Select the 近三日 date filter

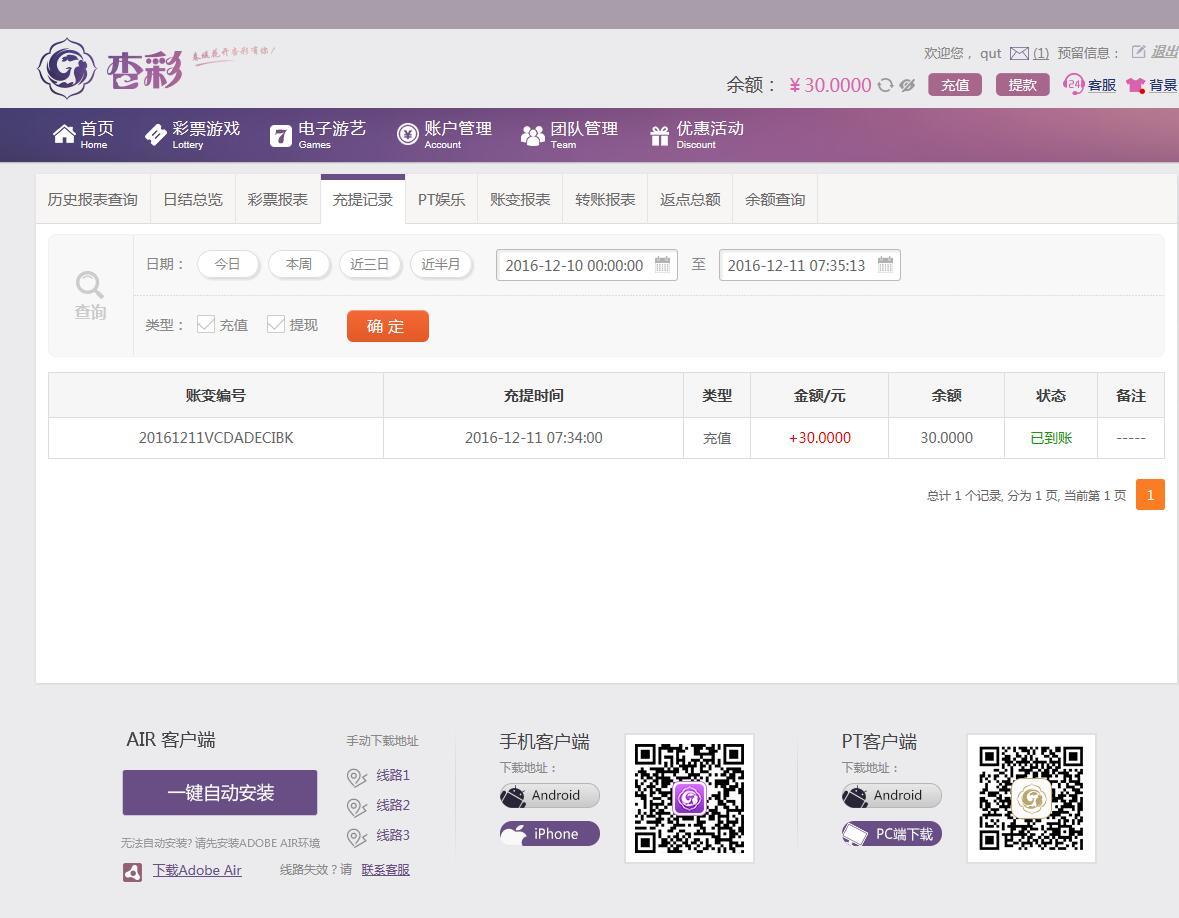tap(369, 264)
